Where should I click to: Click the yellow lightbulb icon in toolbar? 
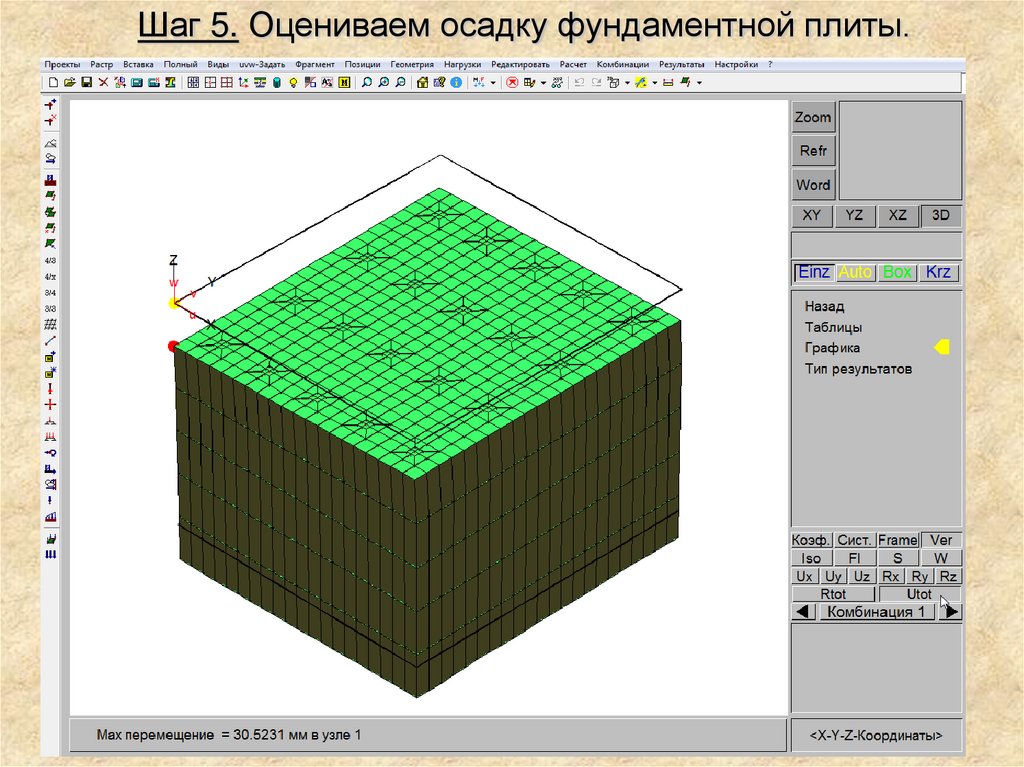click(293, 82)
